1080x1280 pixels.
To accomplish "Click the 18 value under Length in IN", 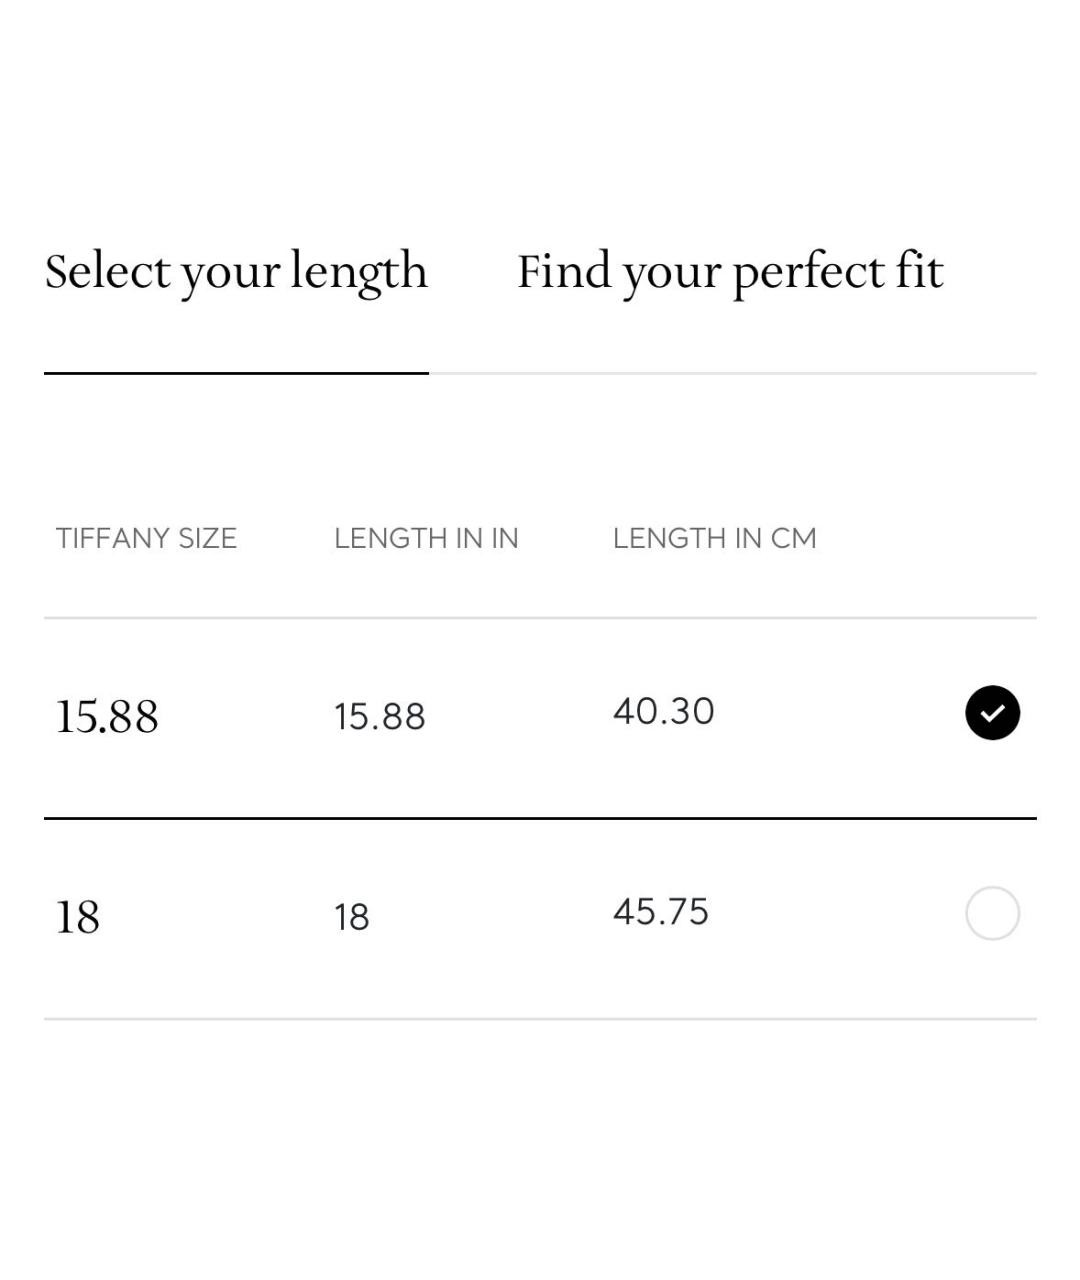I will [x=351, y=917].
